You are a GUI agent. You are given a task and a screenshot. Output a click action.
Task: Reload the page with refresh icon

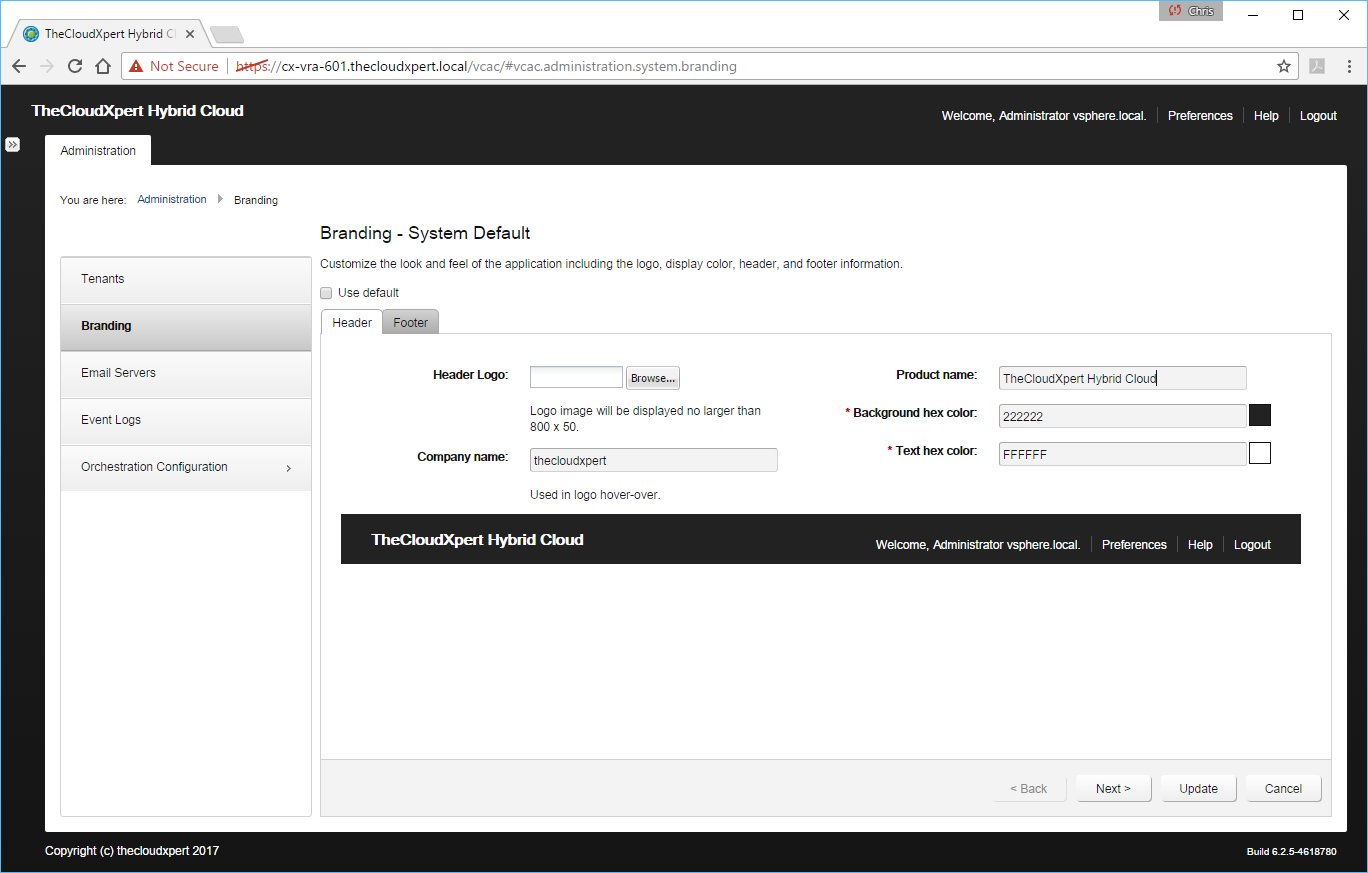(74, 66)
